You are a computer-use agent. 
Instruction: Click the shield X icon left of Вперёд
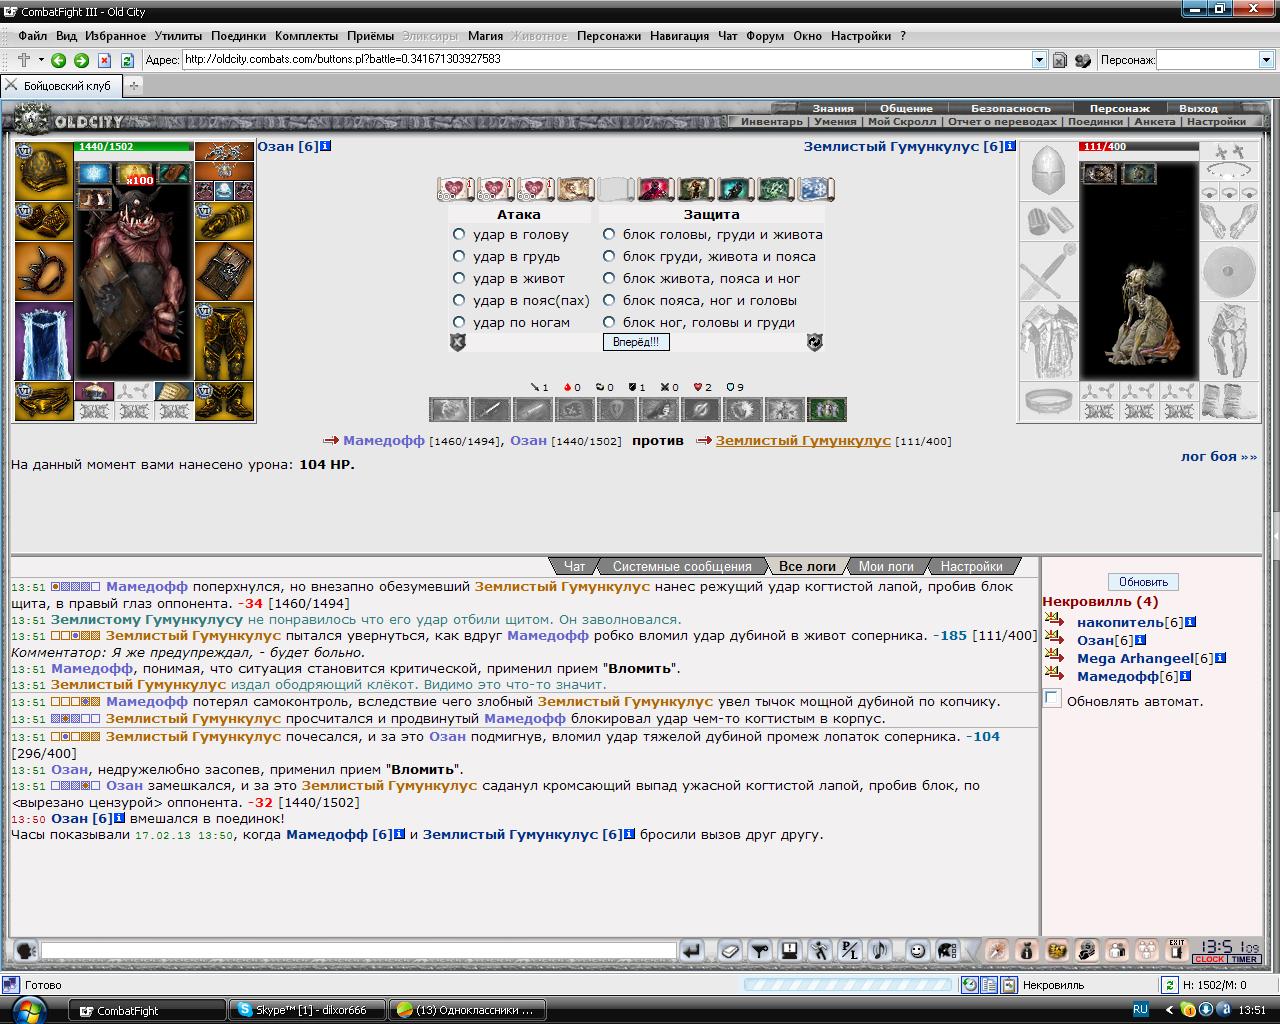point(457,342)
